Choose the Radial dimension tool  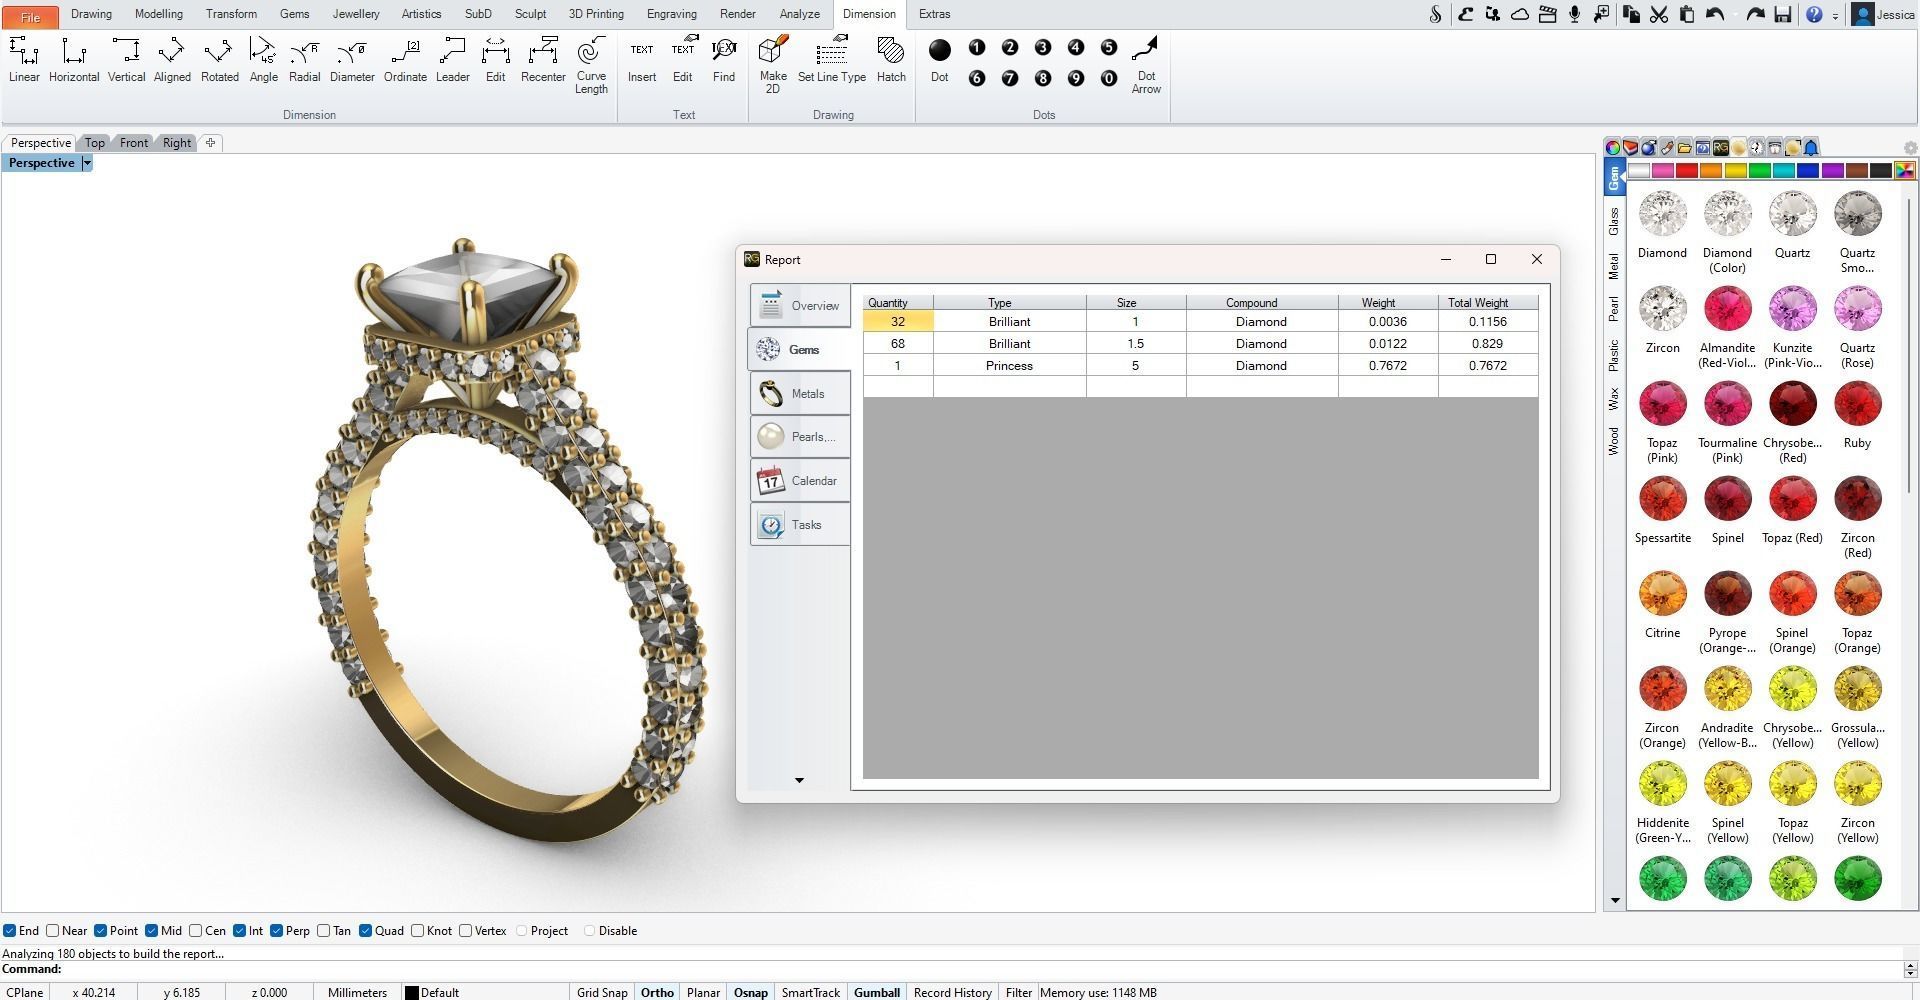coord(304,59)
